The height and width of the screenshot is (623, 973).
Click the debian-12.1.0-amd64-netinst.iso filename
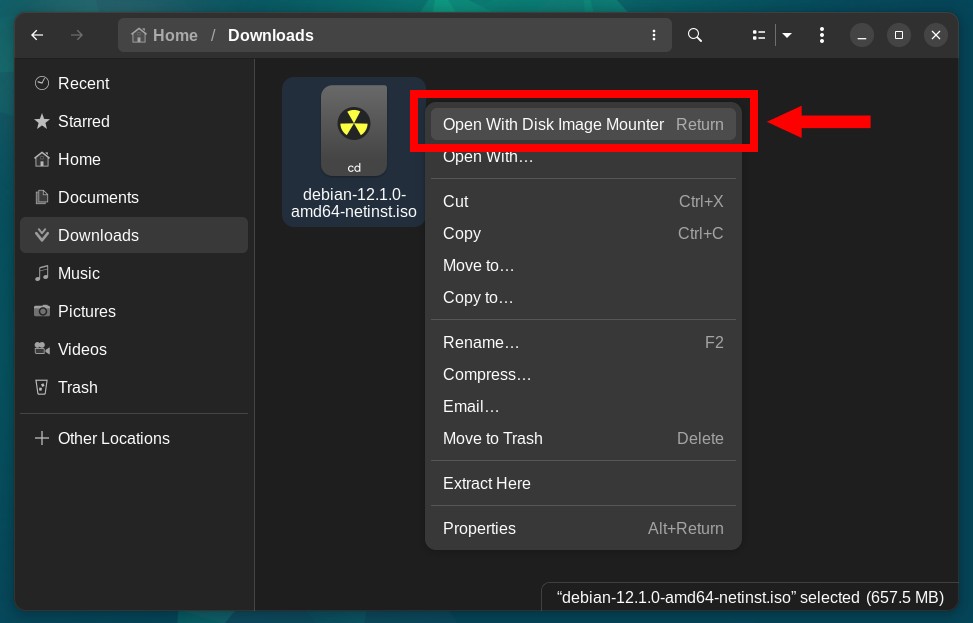pos(354,203)
